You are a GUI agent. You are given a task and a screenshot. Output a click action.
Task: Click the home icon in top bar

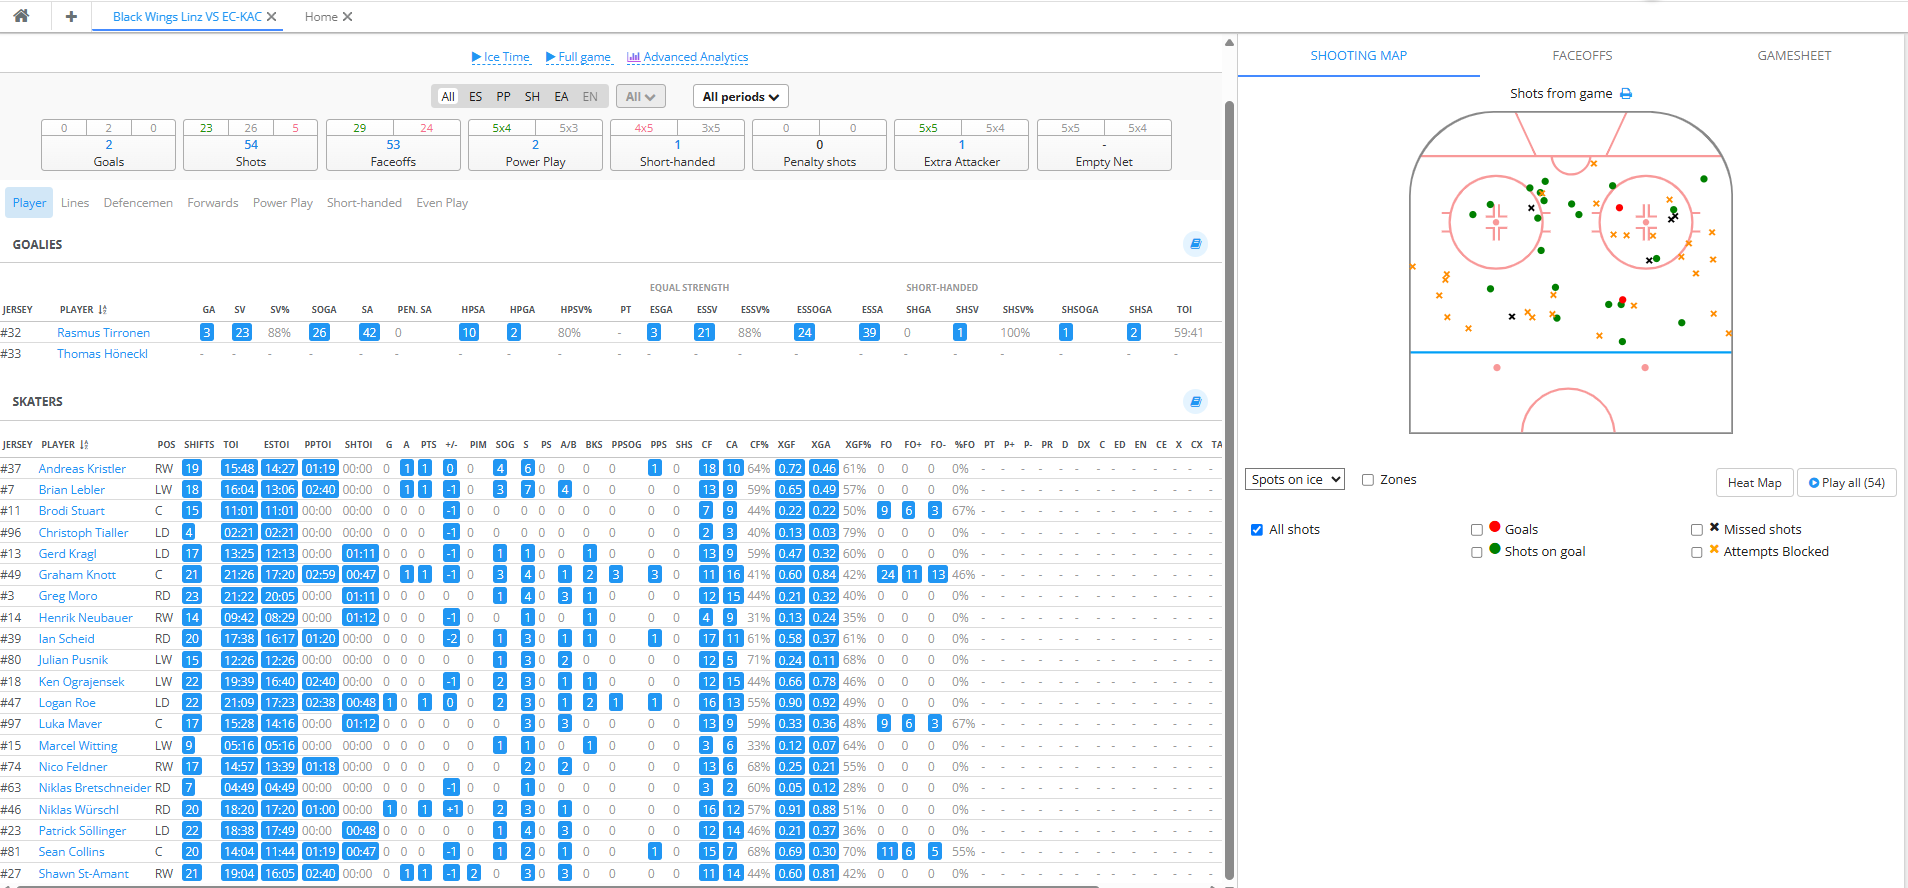click(21, 16)
